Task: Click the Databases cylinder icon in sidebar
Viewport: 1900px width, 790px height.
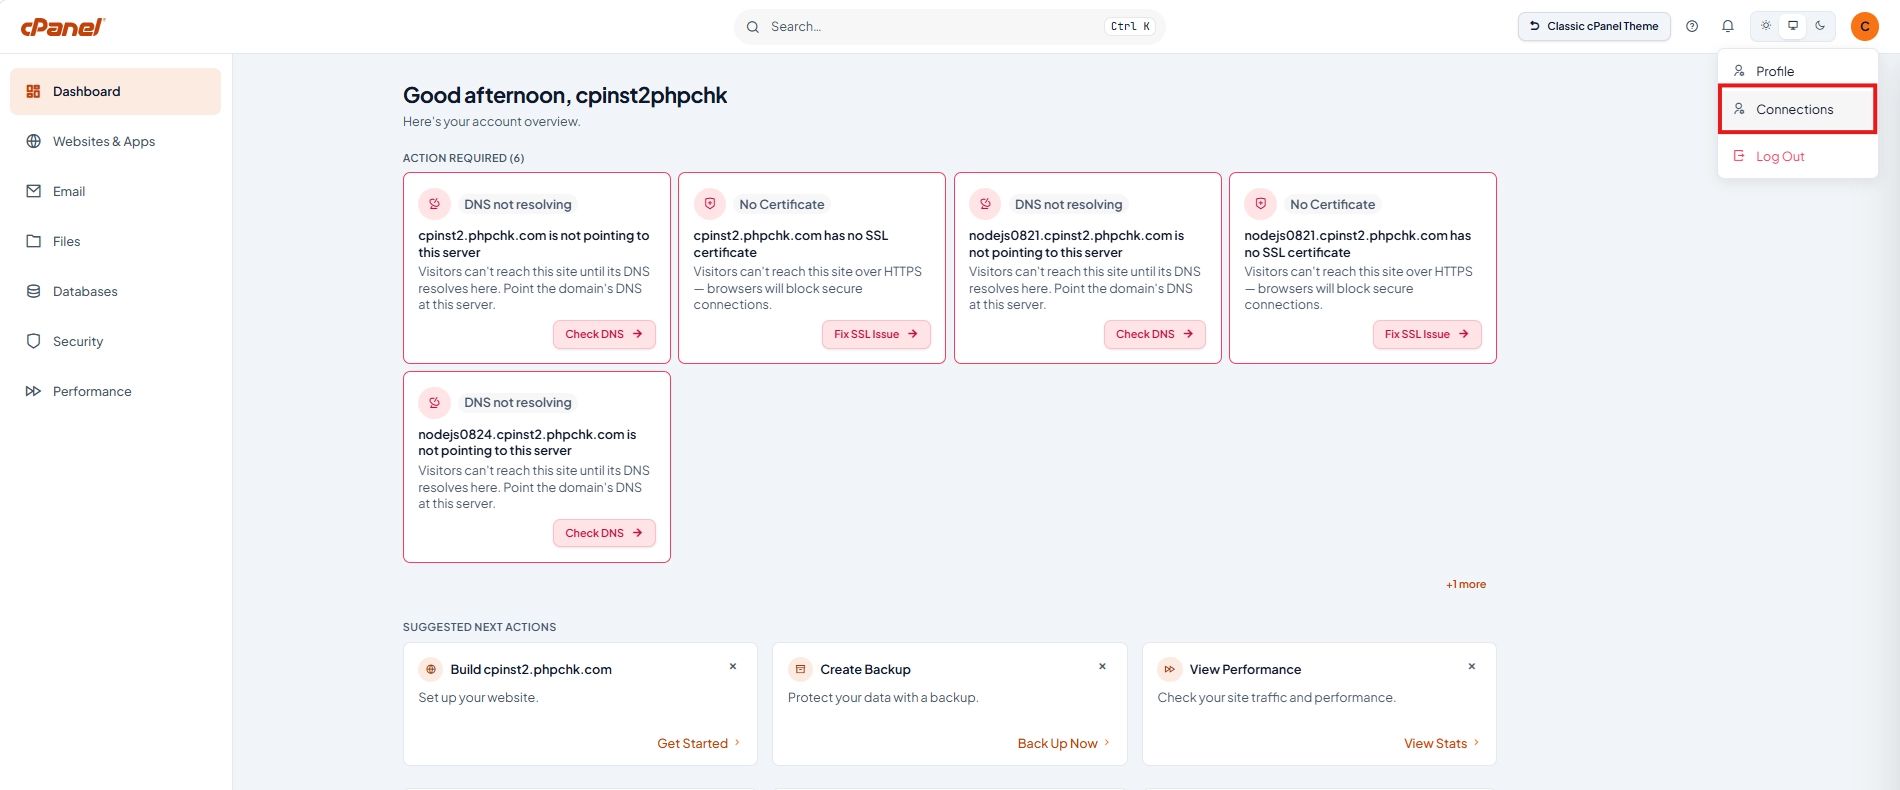Action: (x=33, y=291)
